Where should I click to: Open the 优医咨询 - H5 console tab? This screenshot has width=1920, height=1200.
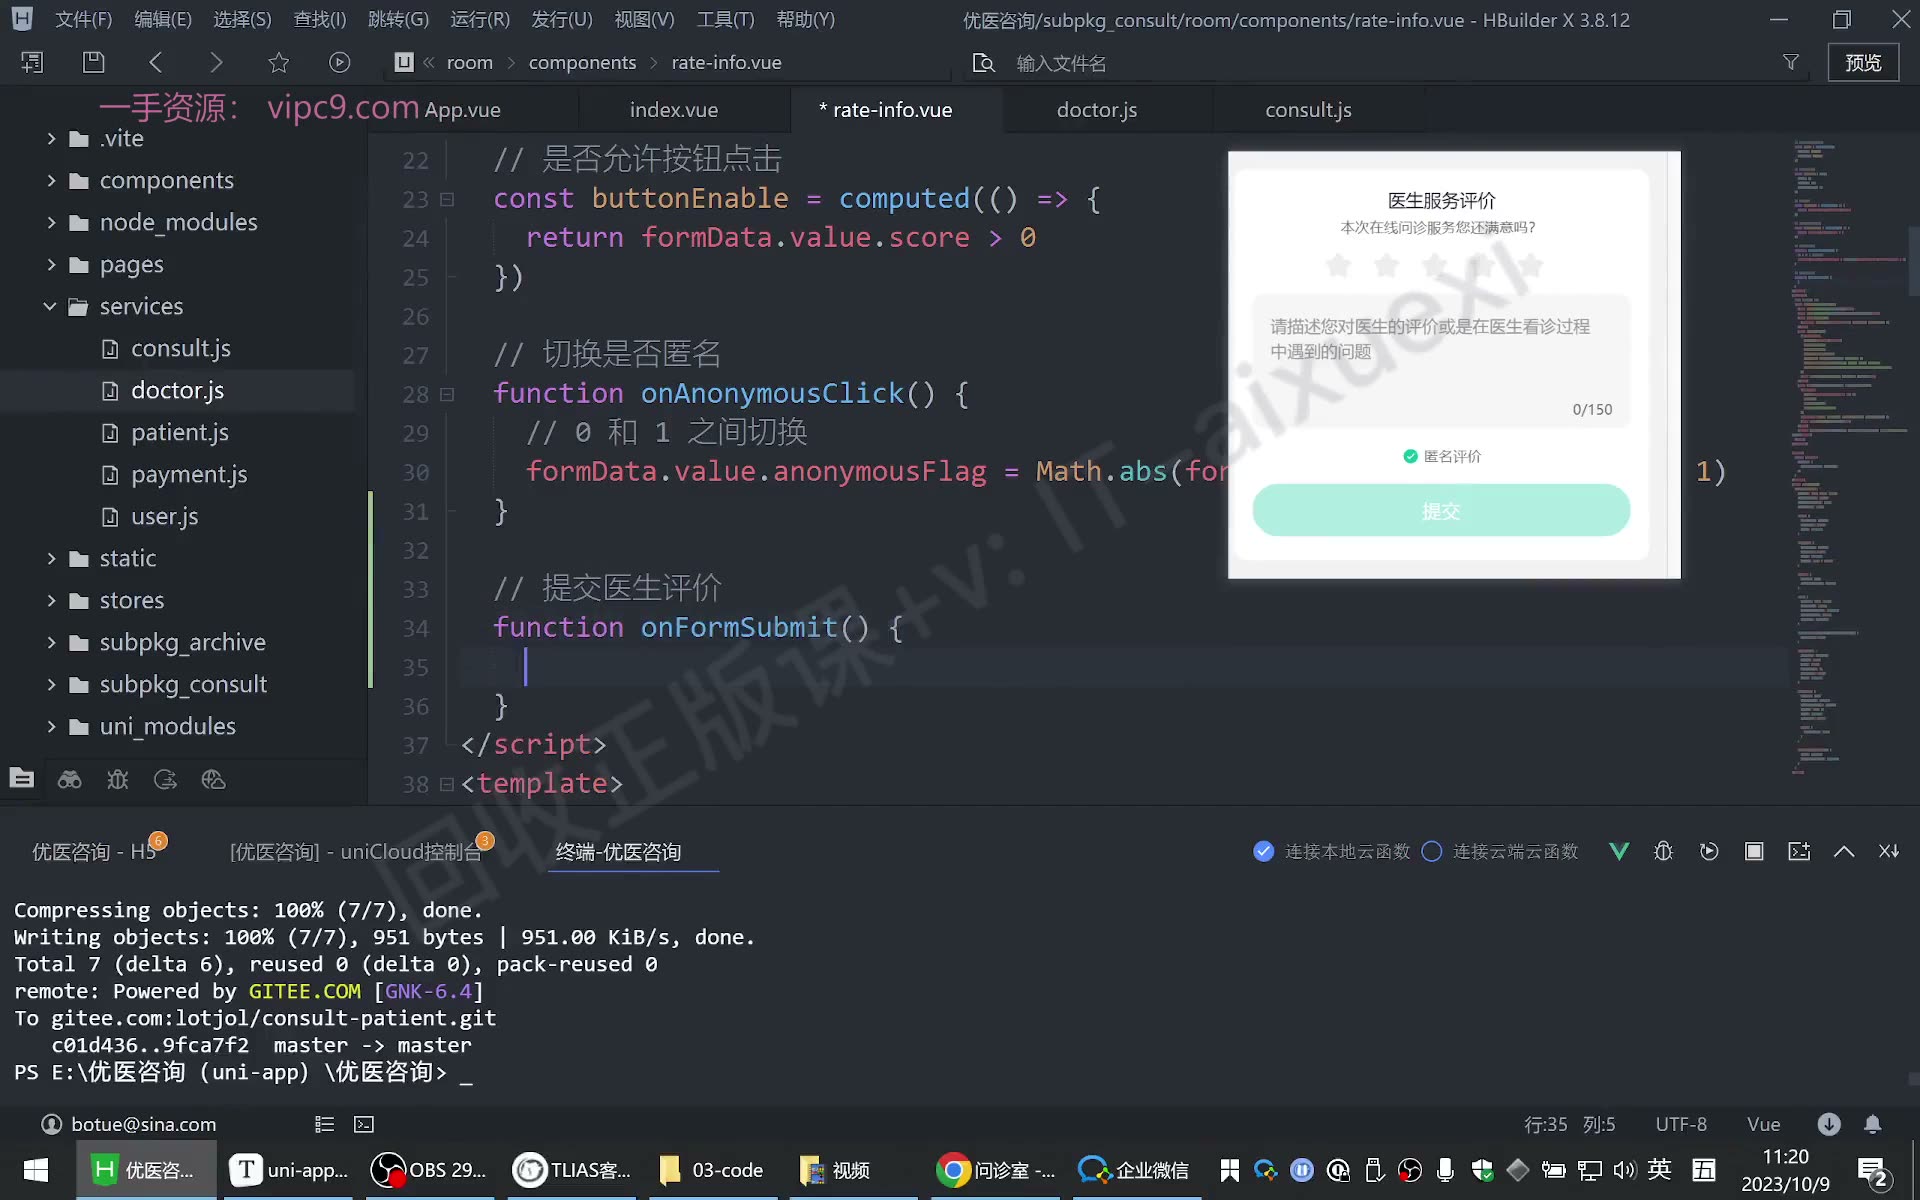(x=96, y=851)
